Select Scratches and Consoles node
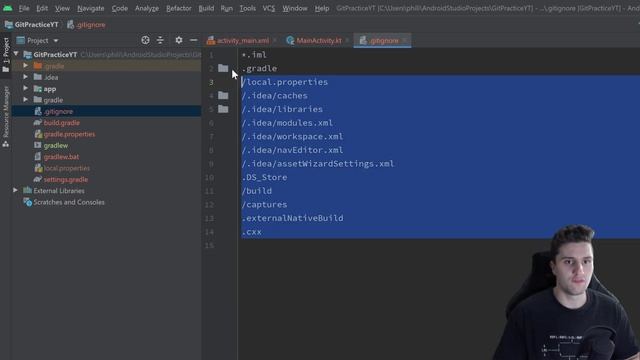Screen dimensions: 640x360 coord(69,202)
